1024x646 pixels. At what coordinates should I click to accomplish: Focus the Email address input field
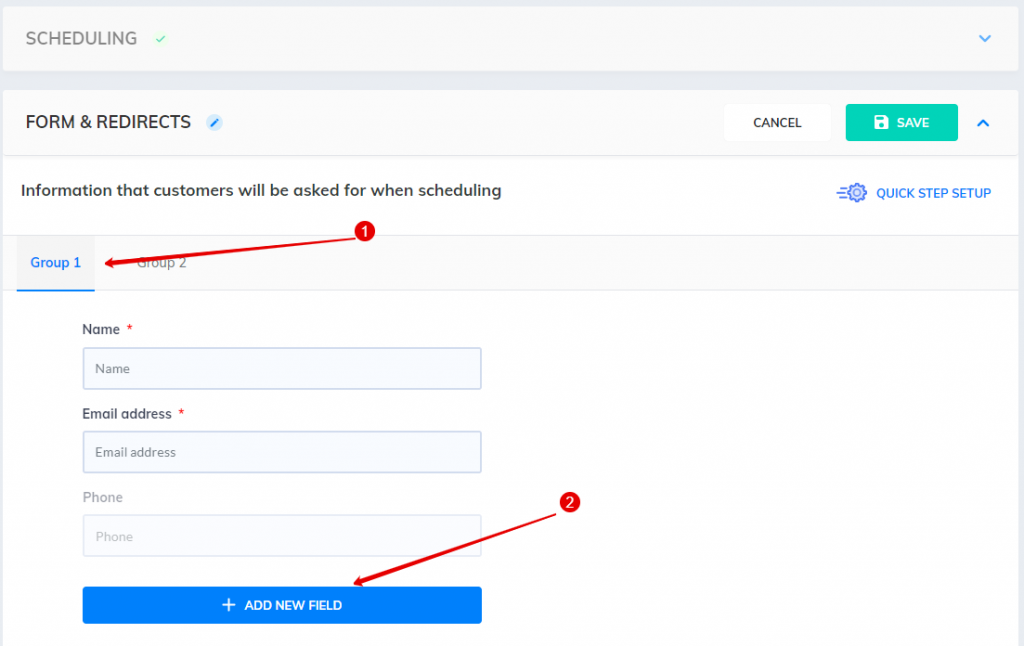tap(282, 452)
